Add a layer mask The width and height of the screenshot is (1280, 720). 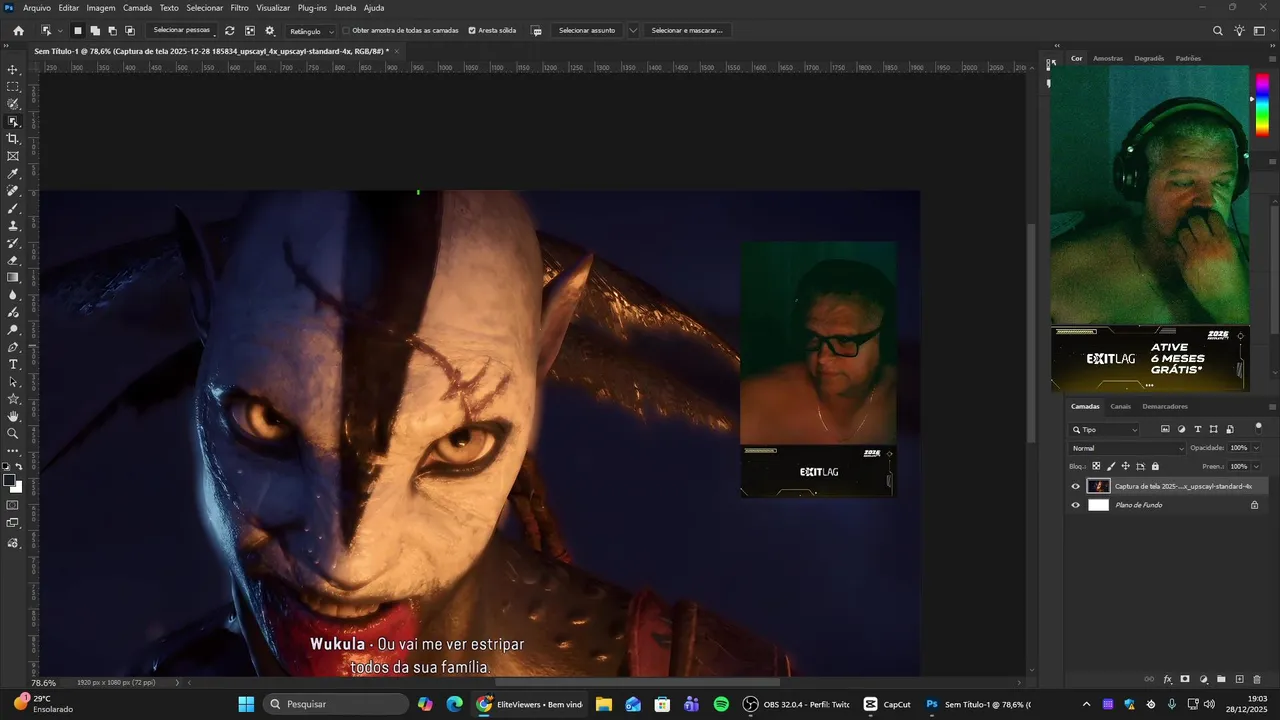(1185, 679)
